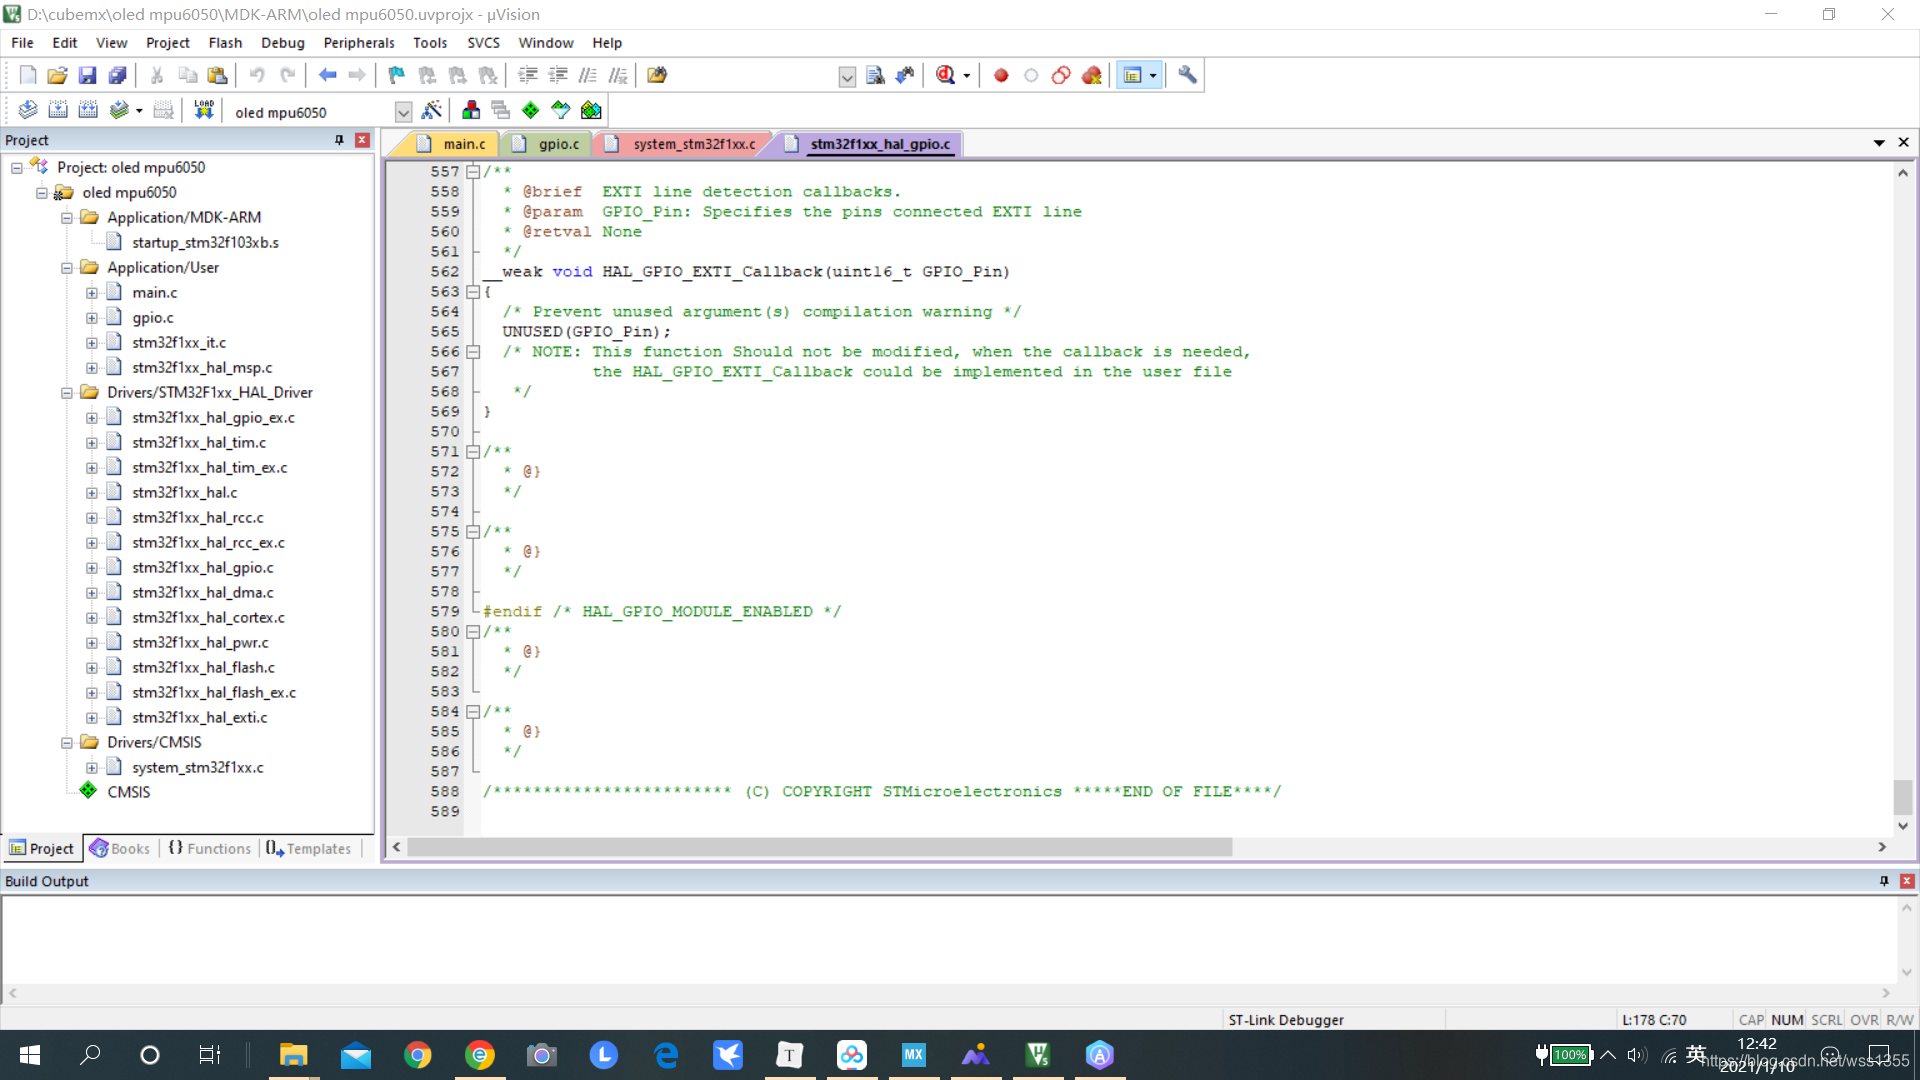Open Configuration with the wrench icon

click(x=1187, y=75)
